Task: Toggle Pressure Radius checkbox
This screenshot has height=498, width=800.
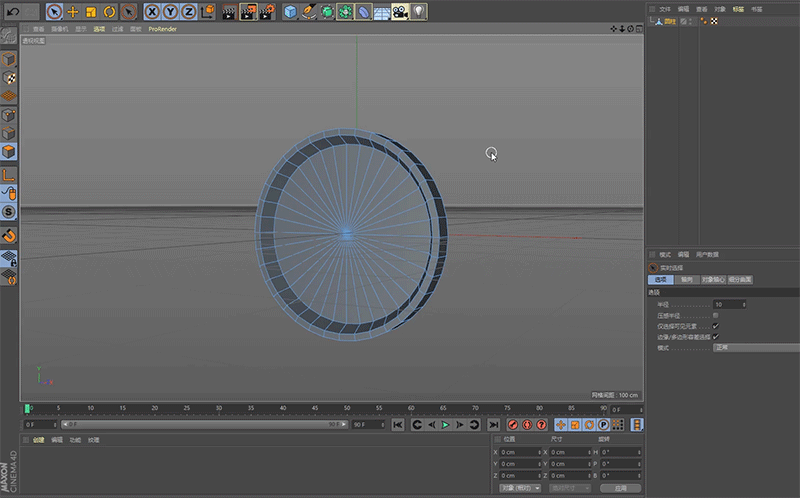Action: (x=715, y=315)
